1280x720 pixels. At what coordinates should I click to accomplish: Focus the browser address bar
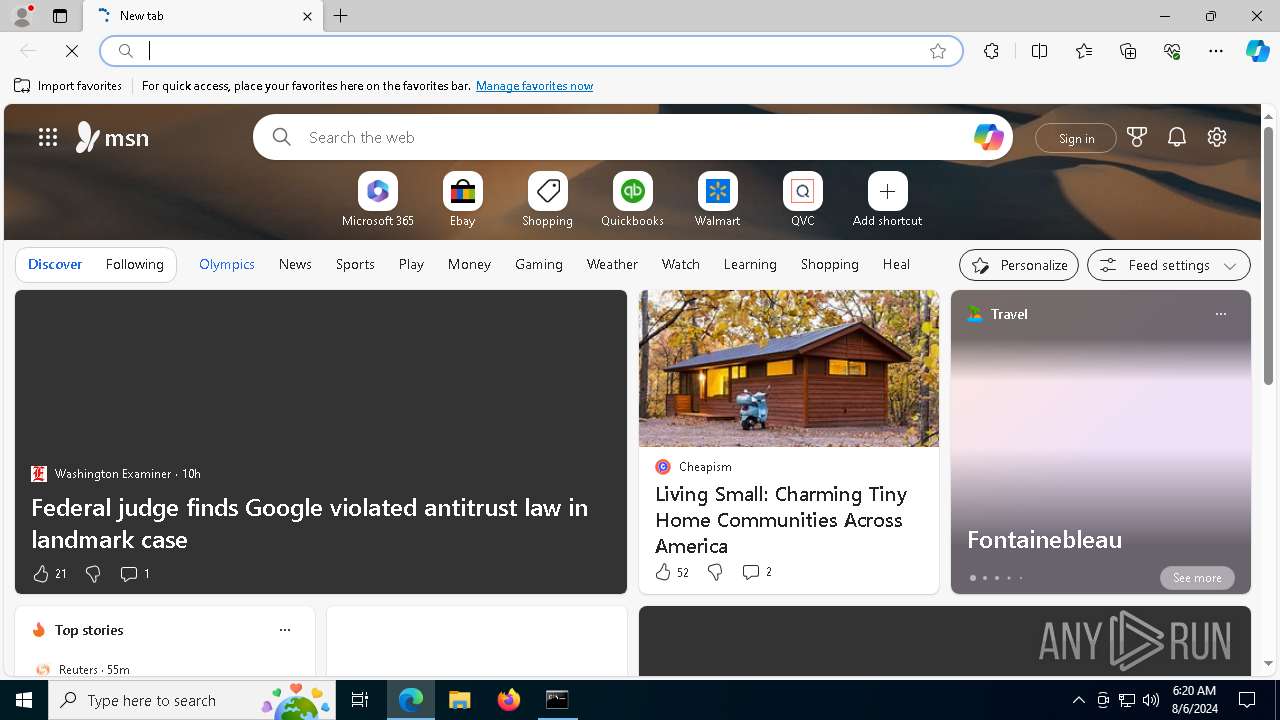click(530, 51)
